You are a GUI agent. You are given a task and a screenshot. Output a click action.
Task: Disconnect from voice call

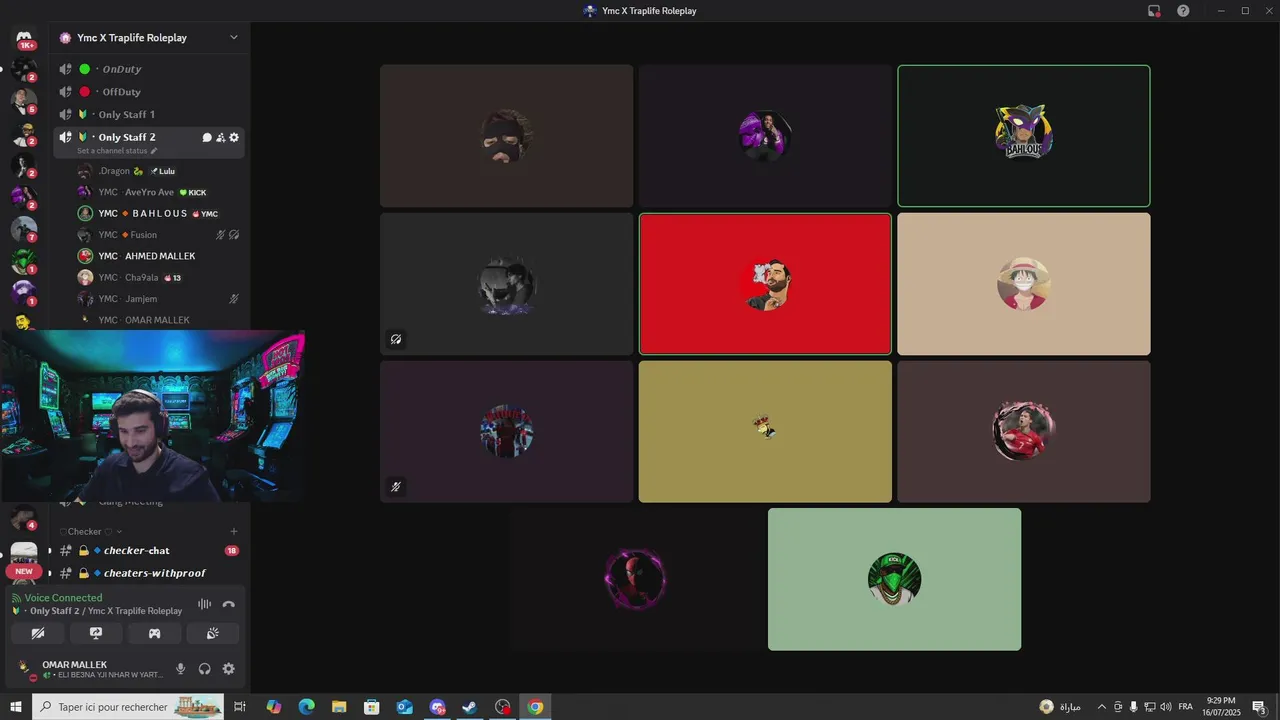(229, 604)
